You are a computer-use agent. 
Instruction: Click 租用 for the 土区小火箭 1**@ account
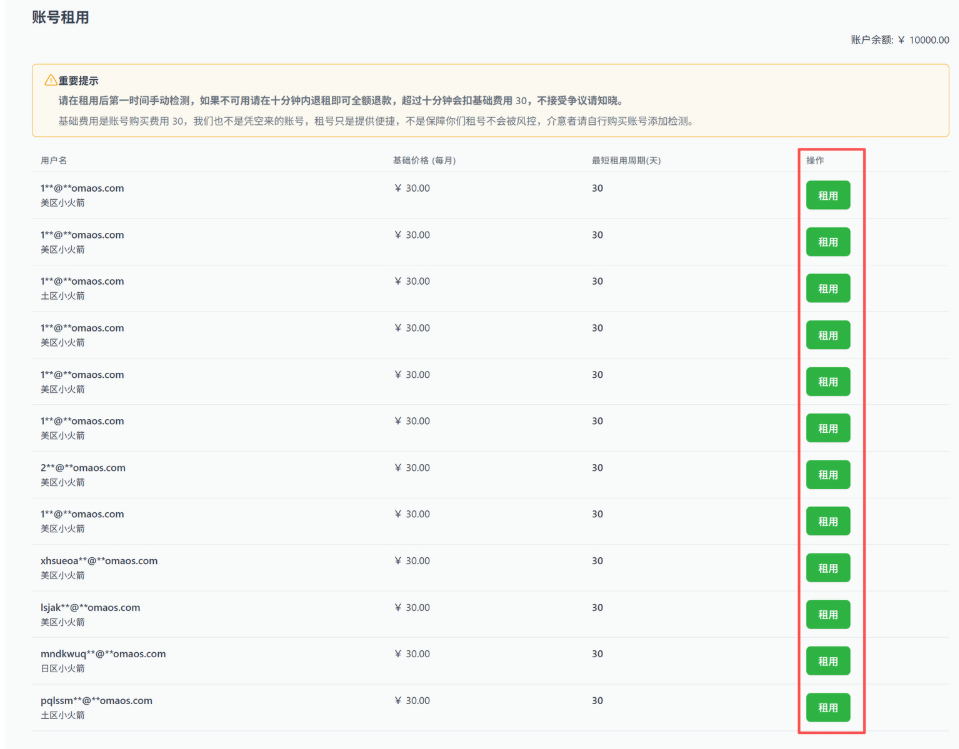(x=828, y=289)
